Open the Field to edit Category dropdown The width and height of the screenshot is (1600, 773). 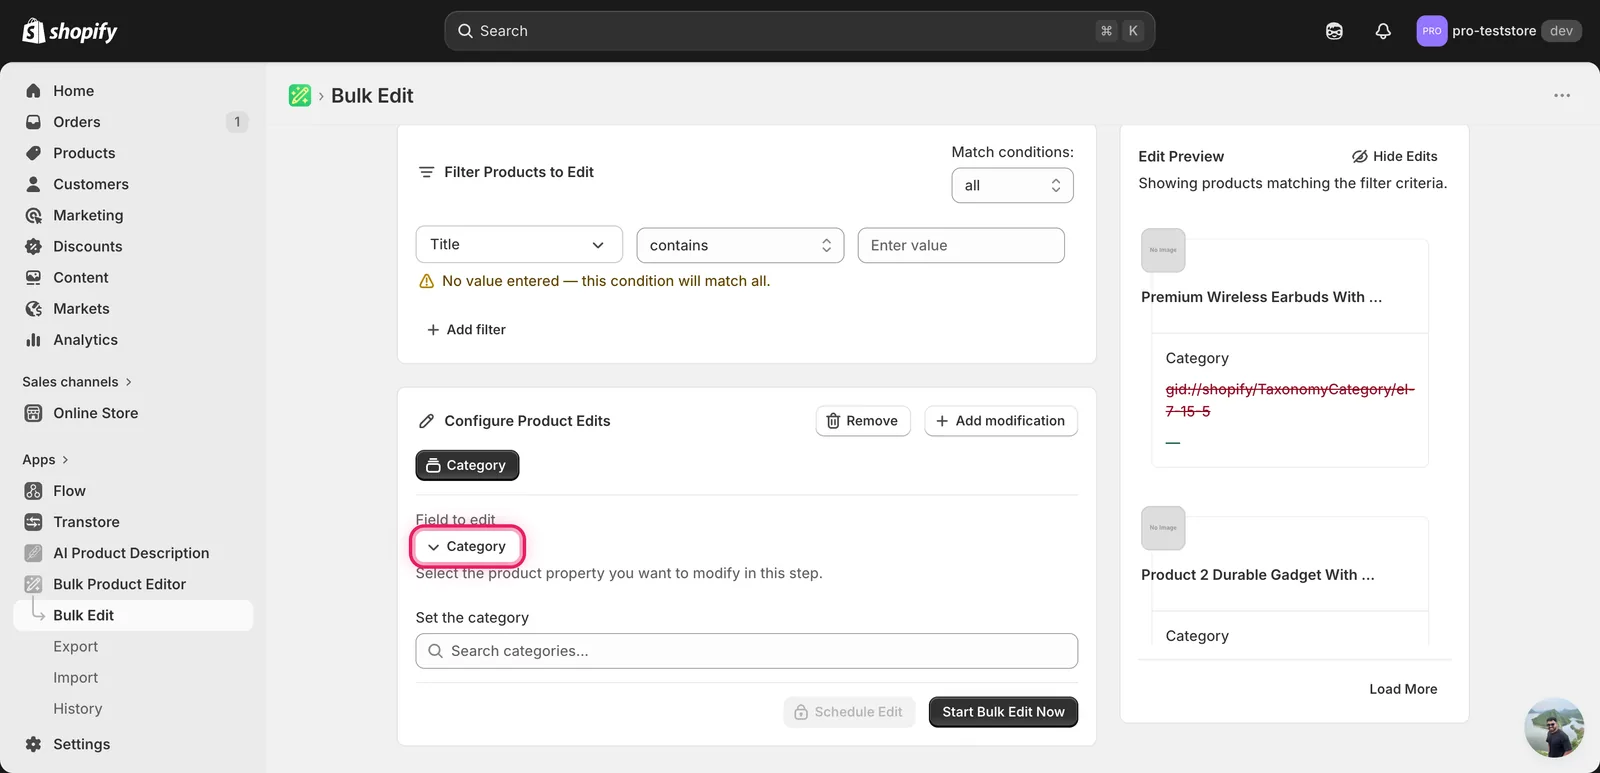[x=467, y=546]
